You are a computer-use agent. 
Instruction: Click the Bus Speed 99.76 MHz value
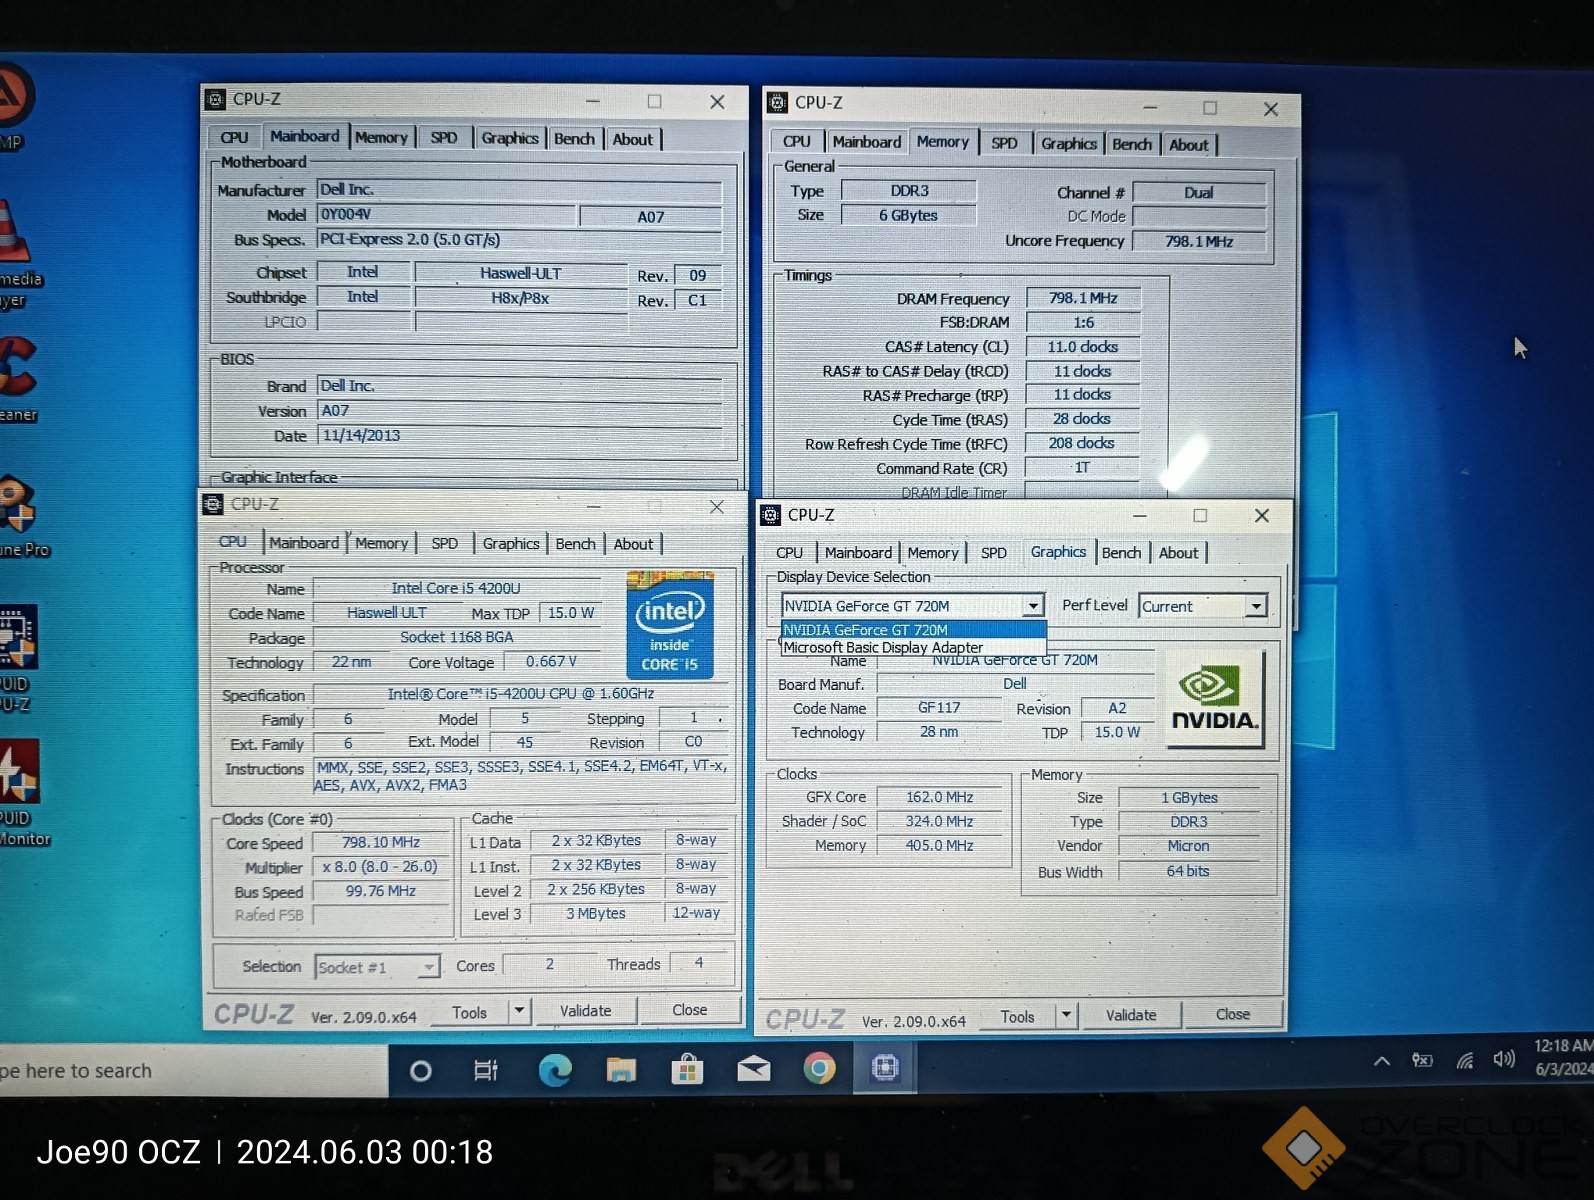381,891
